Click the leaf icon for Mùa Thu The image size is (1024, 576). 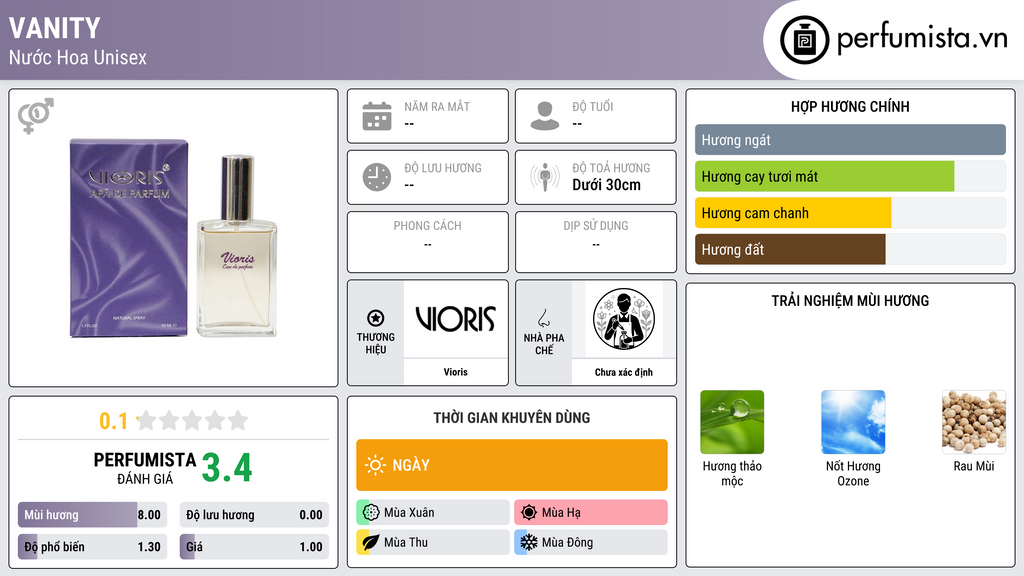(371, 542)
